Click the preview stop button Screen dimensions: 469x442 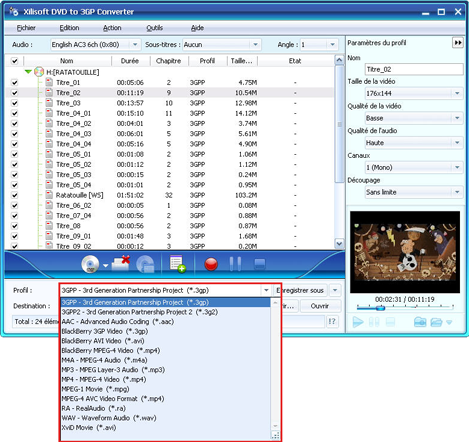(x=390, y=322)
